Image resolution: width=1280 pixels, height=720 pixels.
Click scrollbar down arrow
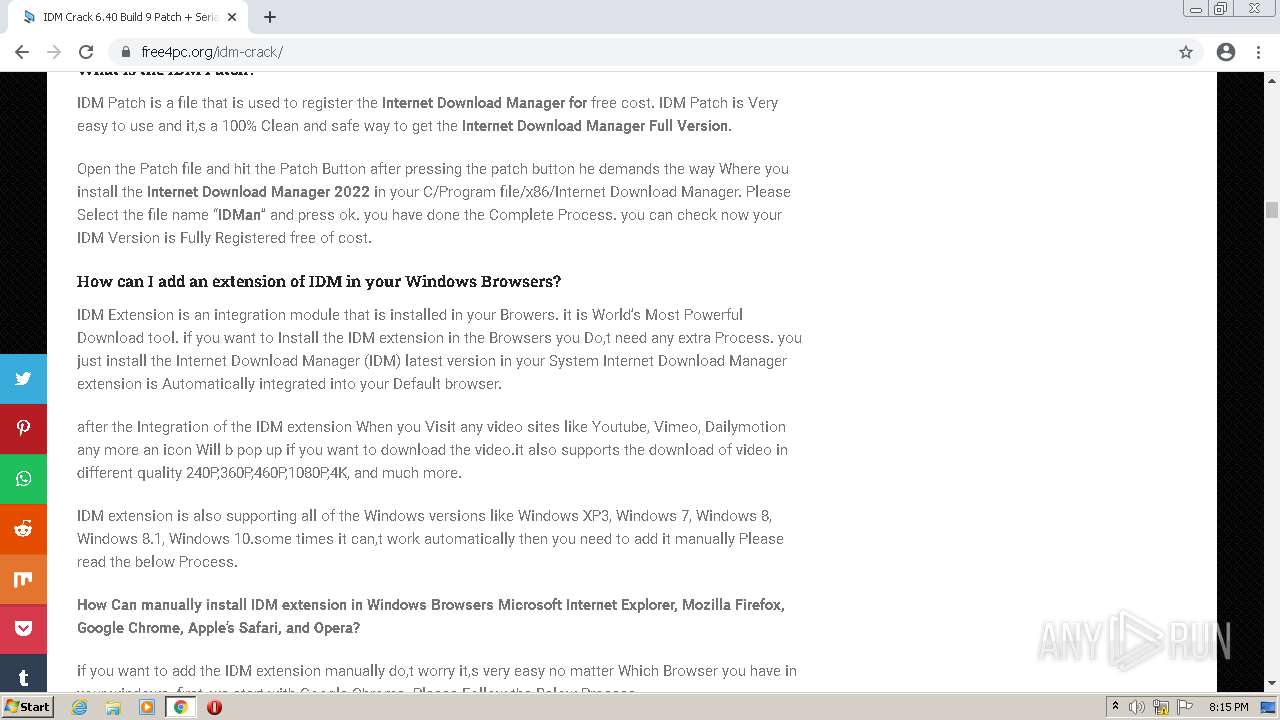tap(1272, 684)
